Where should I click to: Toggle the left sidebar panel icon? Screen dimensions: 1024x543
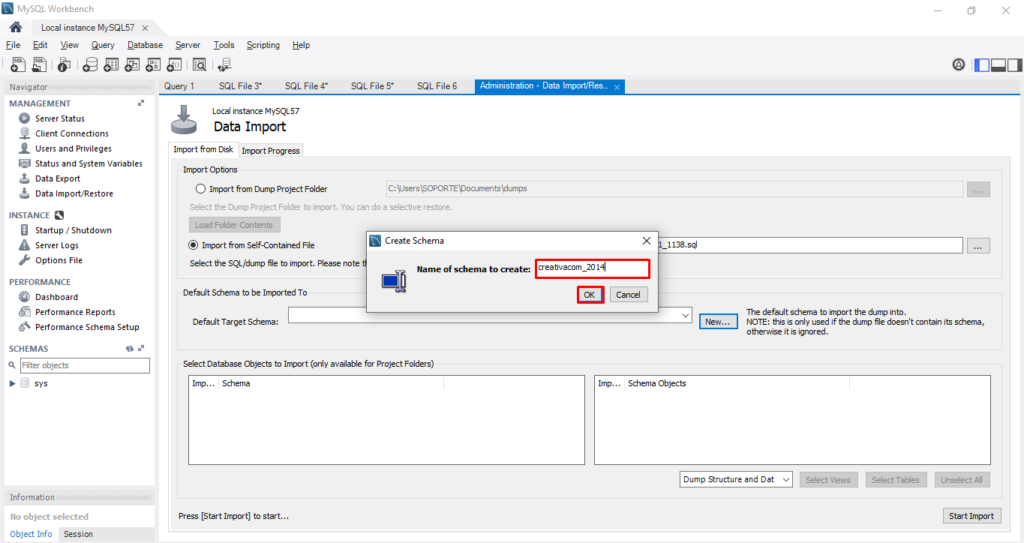point(982,65)
